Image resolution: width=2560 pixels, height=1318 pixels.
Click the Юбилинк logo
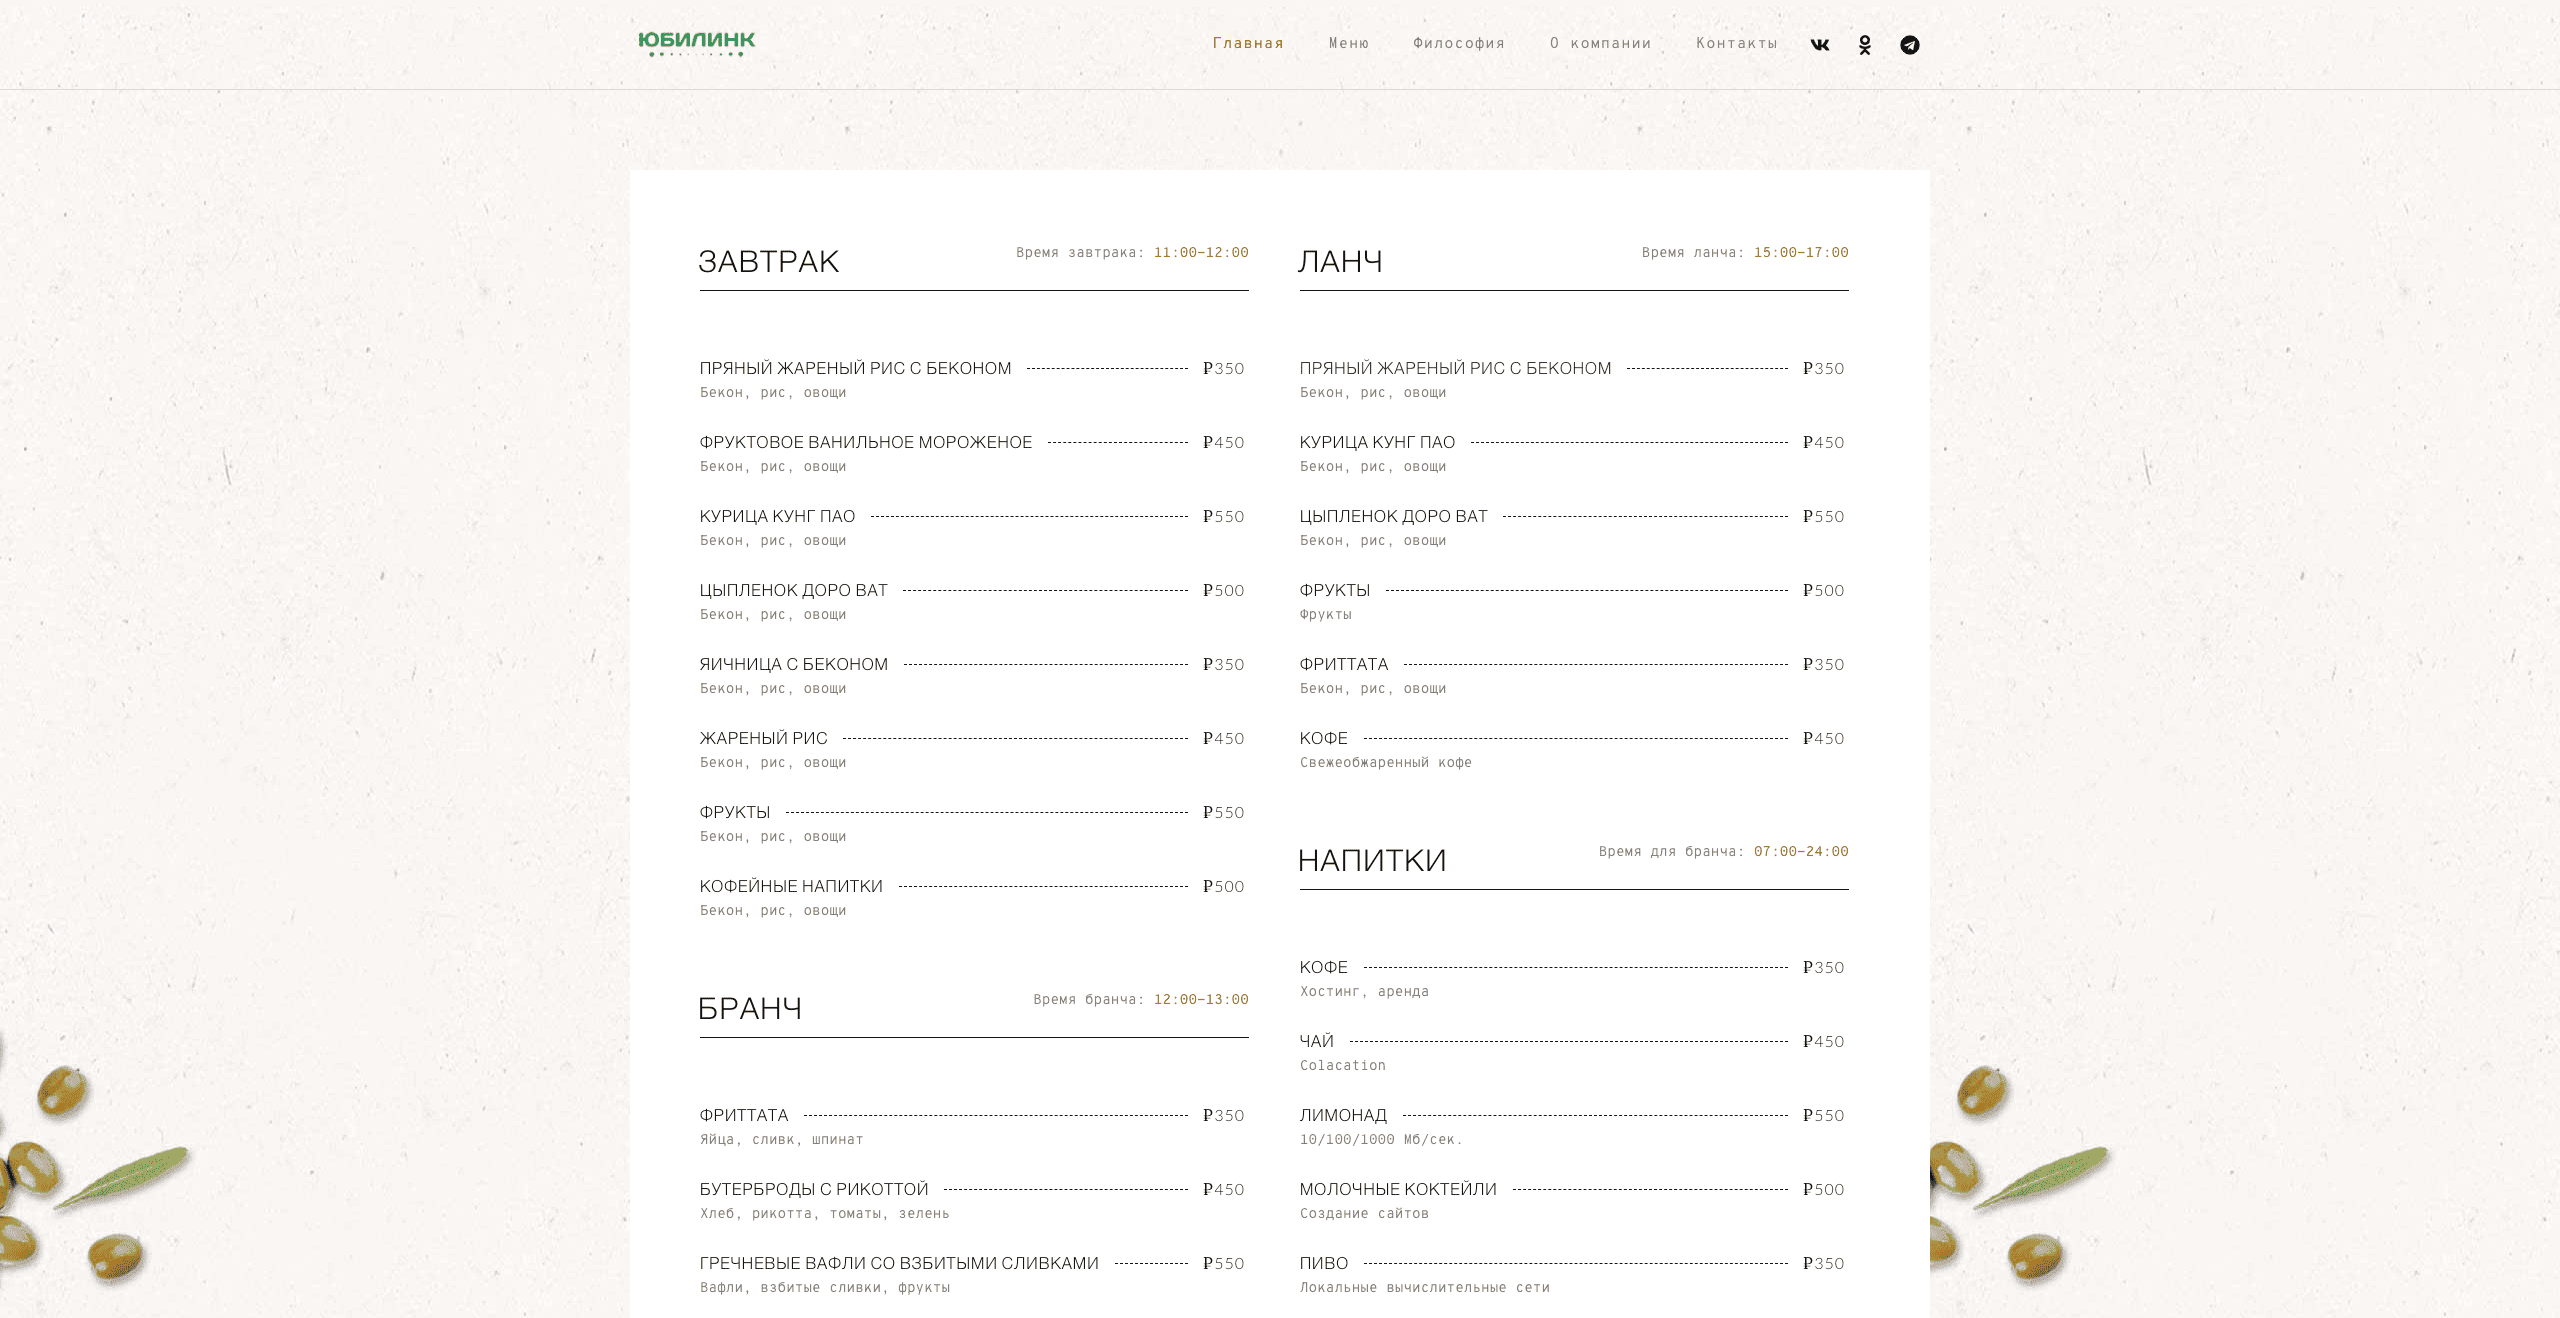(x=697, y=43)
